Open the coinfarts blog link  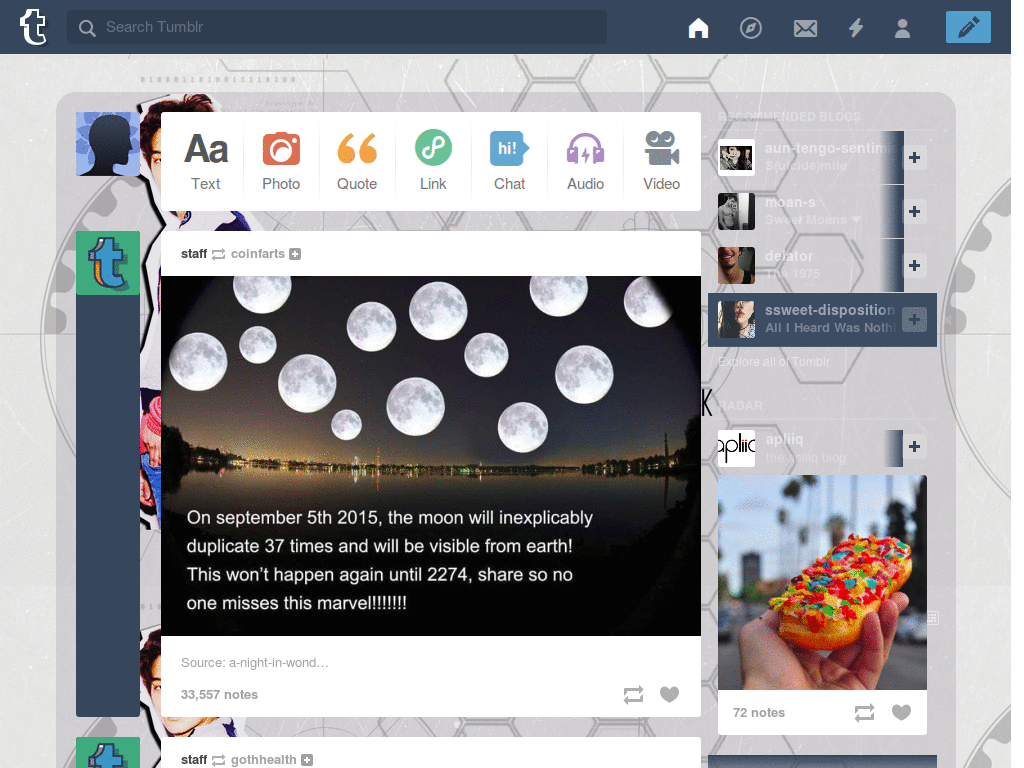[x=258, y=253]
